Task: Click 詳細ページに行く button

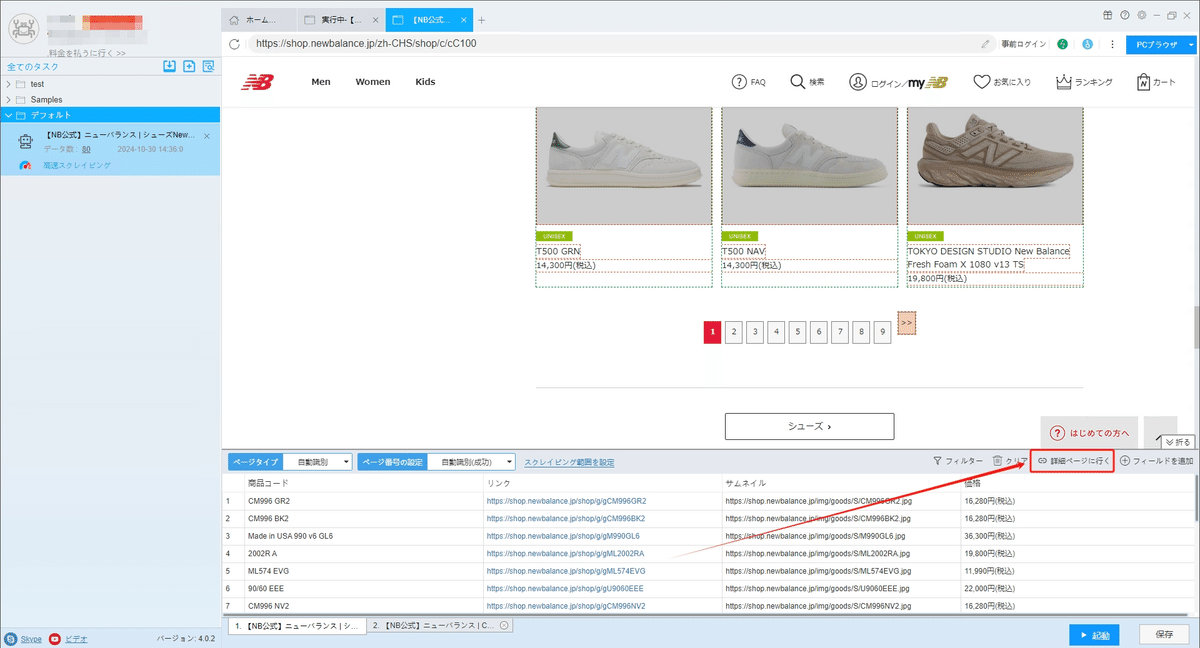Action: [x=1072, y=461]
